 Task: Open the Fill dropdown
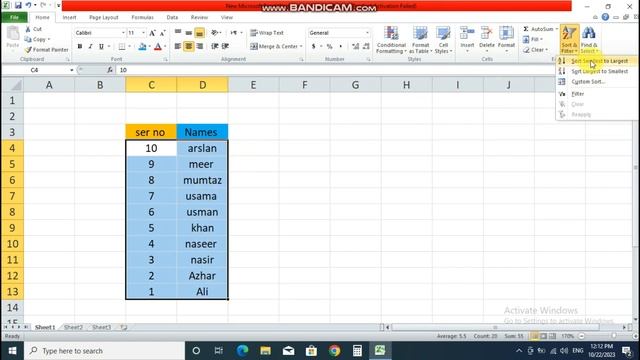(x=533, y=40)
